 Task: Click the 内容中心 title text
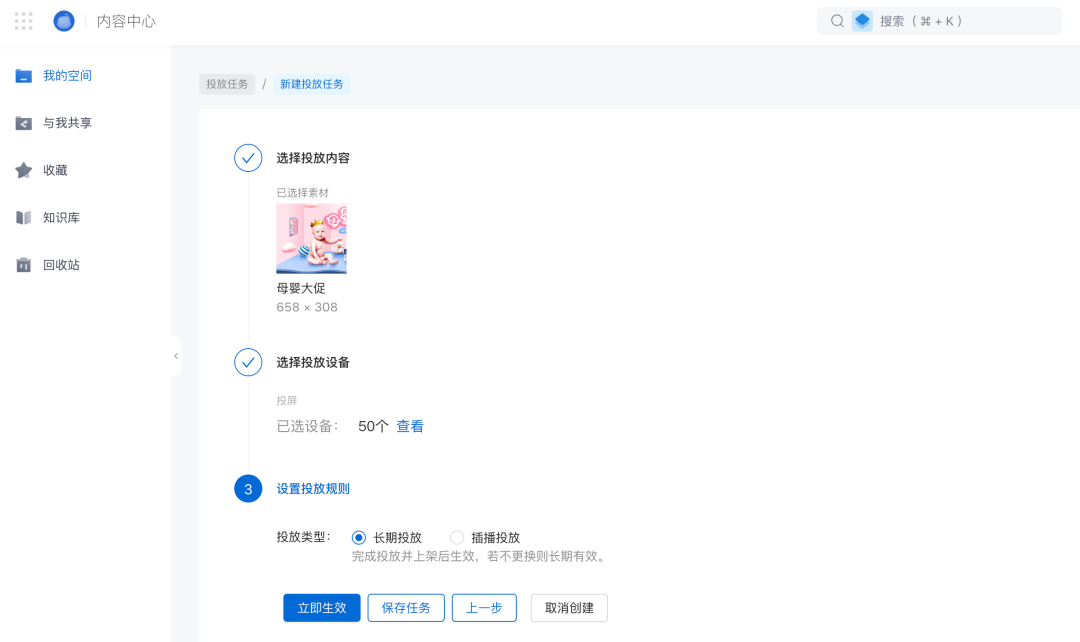(x=126, y=21)
